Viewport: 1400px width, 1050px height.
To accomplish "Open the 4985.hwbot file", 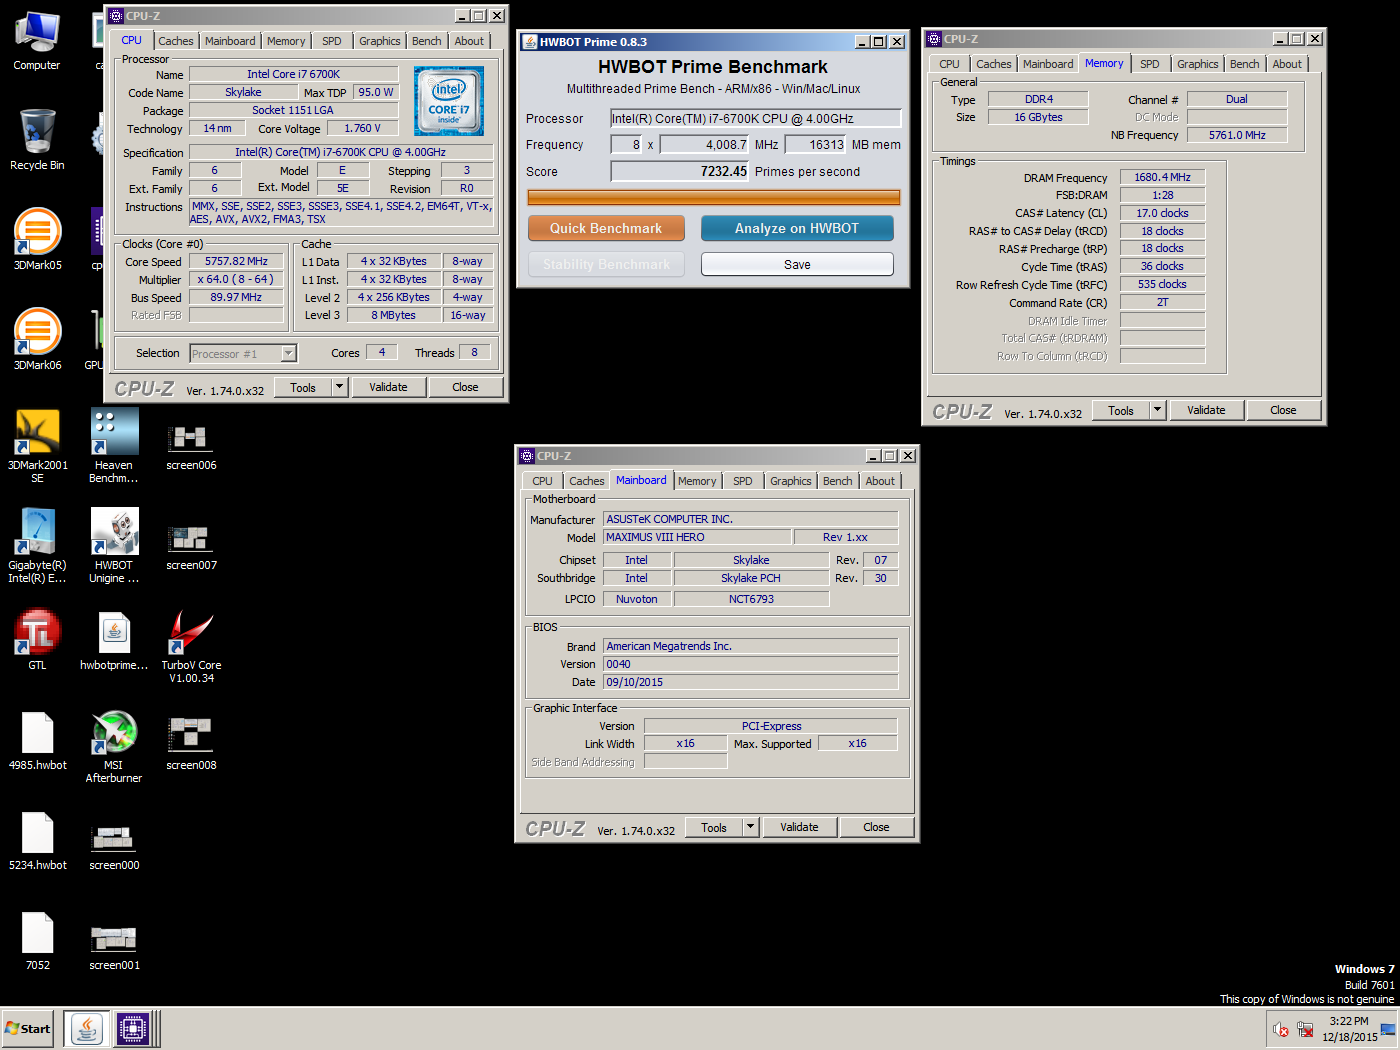I will click(37, 740).
